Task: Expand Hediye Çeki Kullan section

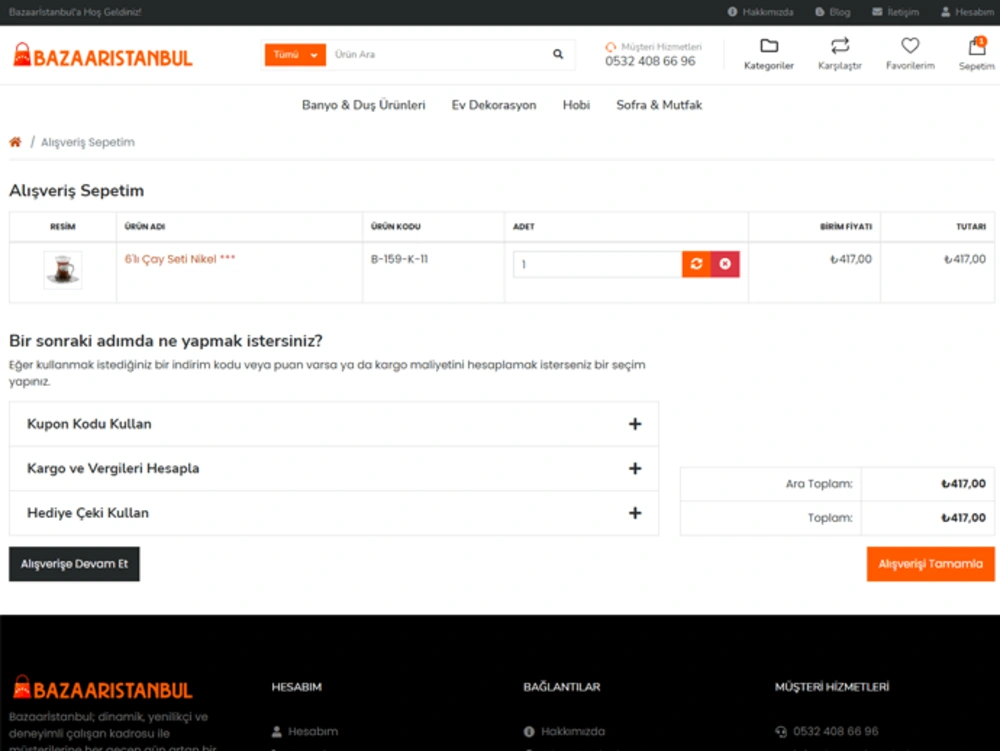Action: pyautogui.click(x=334, y=513)
